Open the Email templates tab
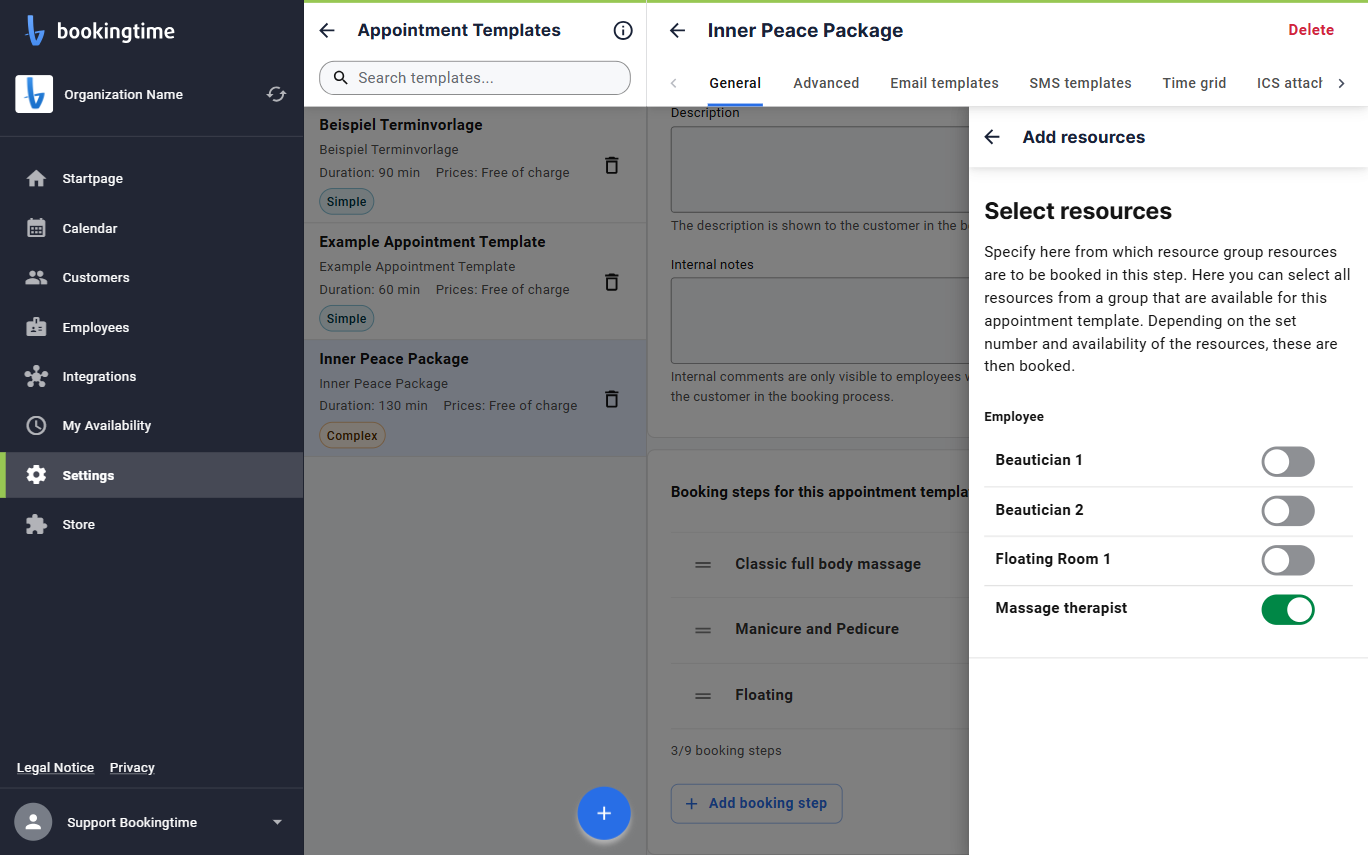 point(944,83)
